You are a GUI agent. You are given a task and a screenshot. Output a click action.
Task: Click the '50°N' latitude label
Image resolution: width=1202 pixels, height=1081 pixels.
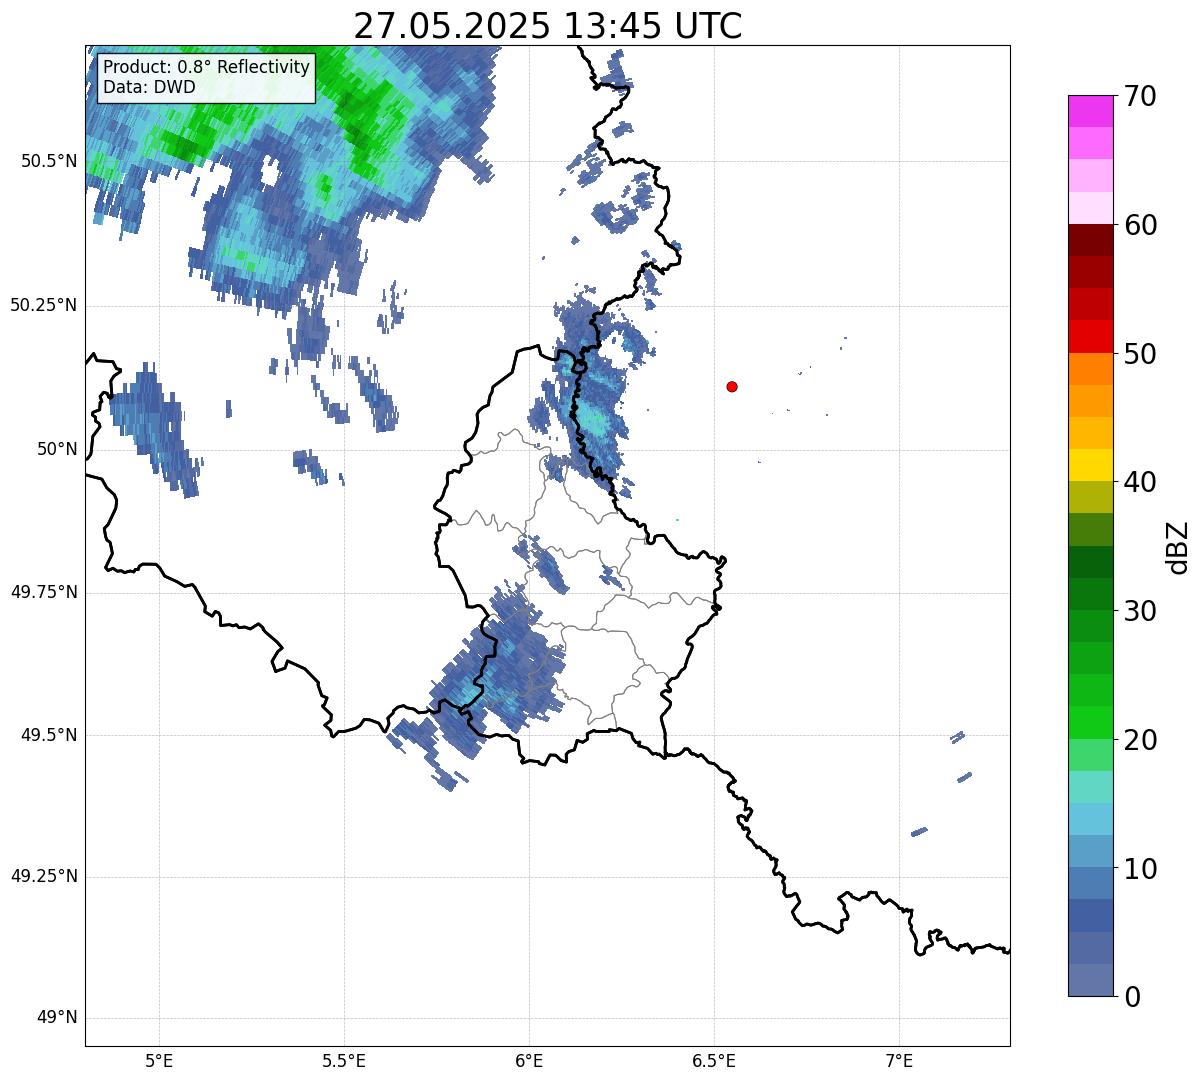58,449
